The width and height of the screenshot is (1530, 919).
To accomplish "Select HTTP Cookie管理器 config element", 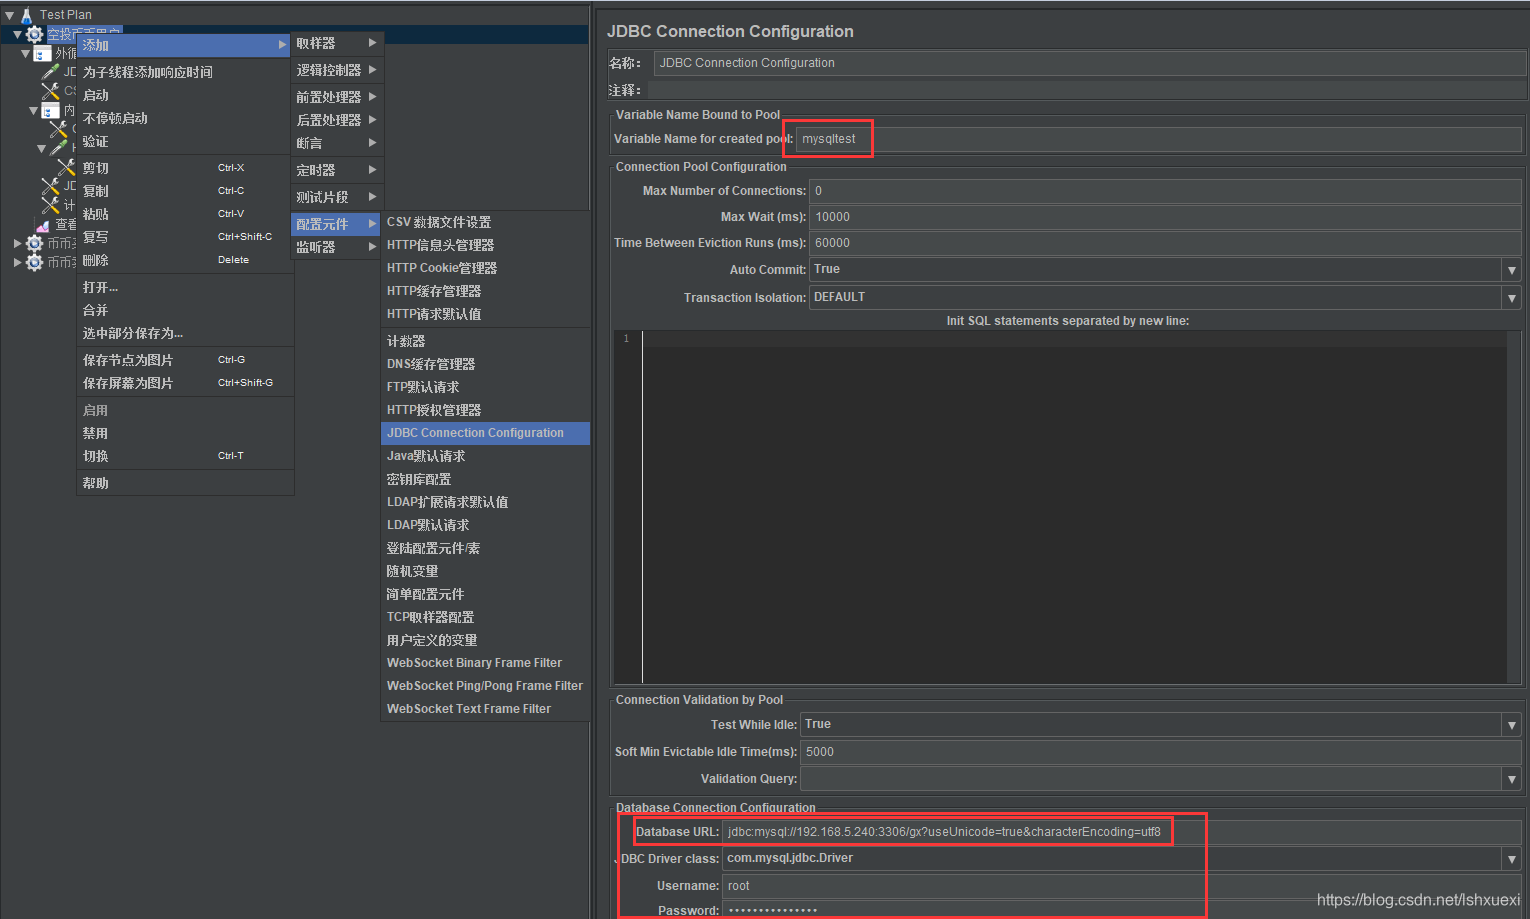I will pyautogui.click(x=485, y=268).
